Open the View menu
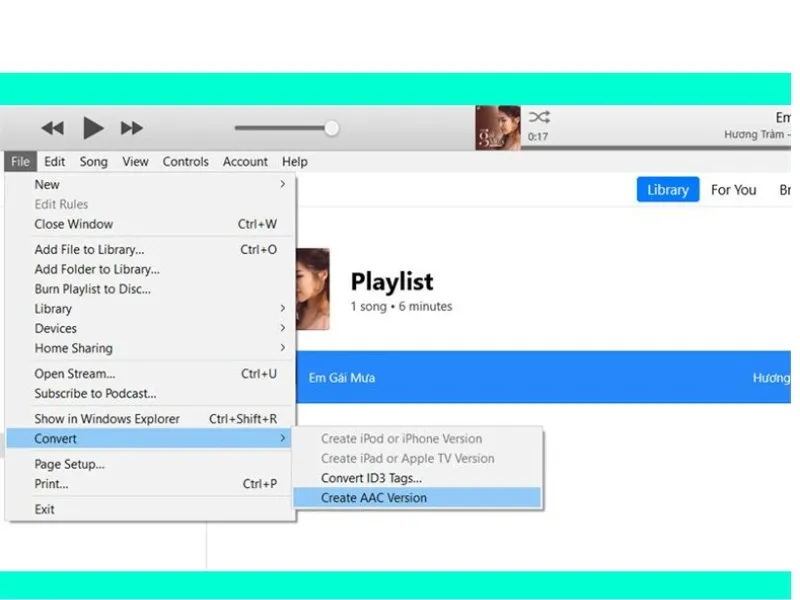800x600 pixels. tap(135, 162)
